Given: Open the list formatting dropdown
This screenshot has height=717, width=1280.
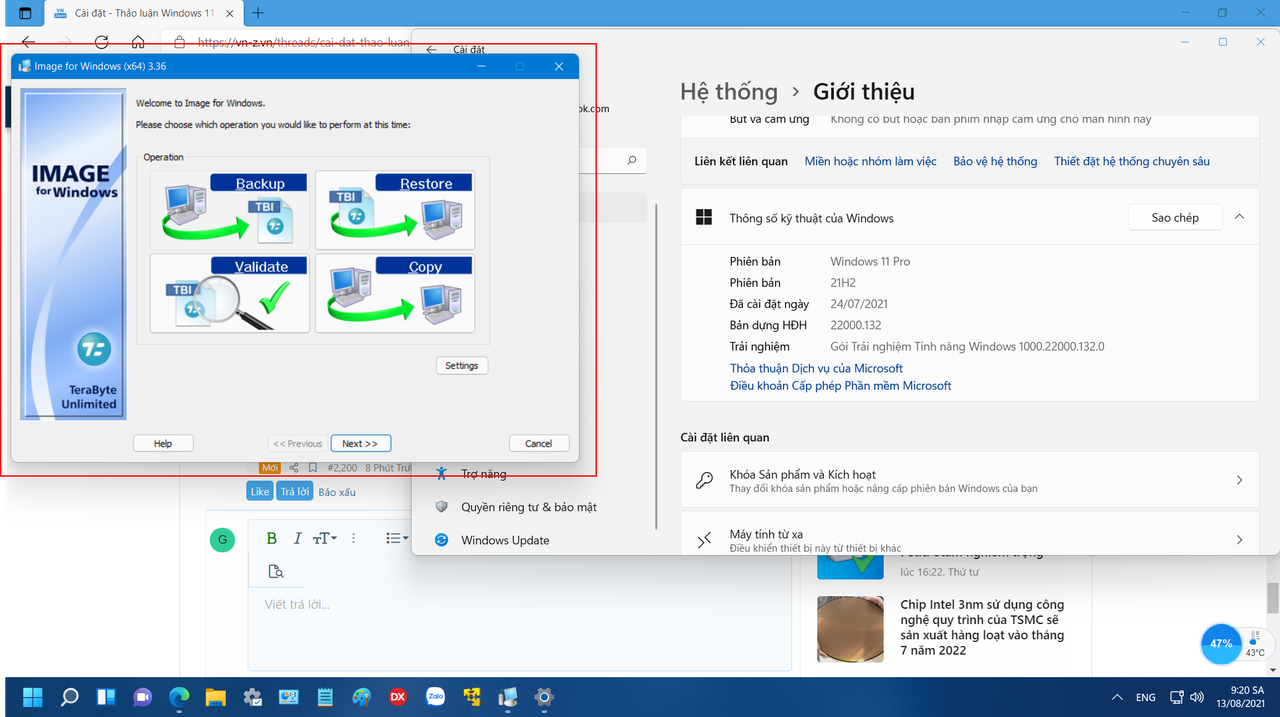Looking at the screenshot, I should (x=397, y=538).
